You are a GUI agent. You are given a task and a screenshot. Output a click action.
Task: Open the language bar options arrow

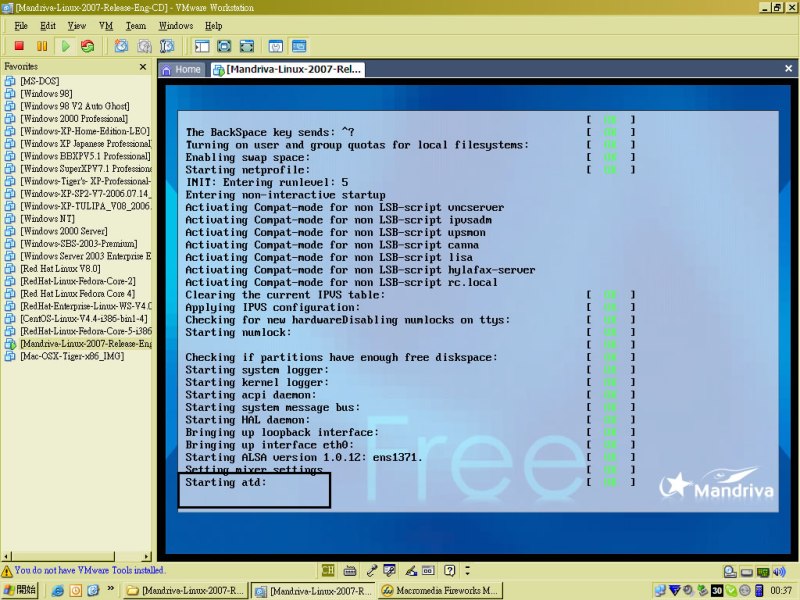(467, 570)
